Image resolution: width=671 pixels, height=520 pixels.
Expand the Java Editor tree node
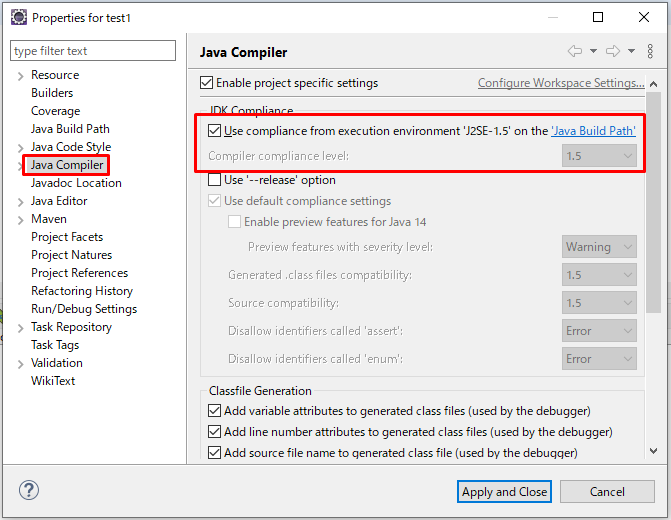click(20, 202)
